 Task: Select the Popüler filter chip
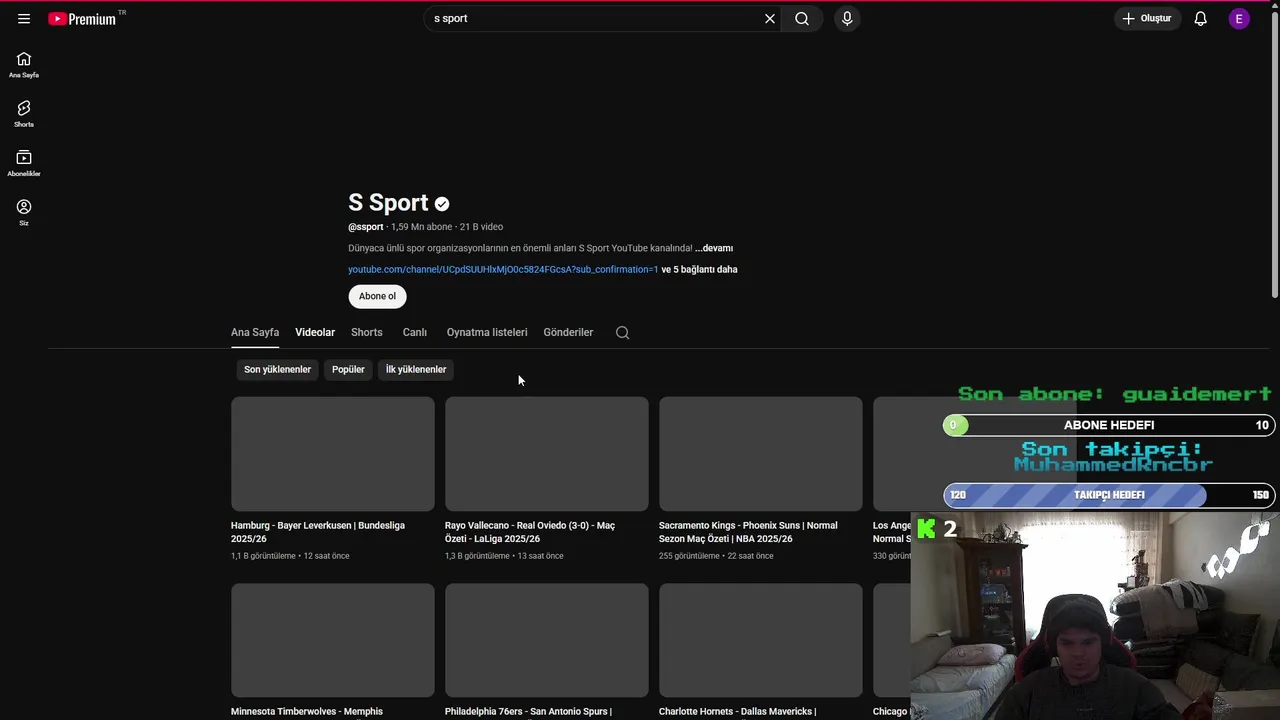coord(348,369)
